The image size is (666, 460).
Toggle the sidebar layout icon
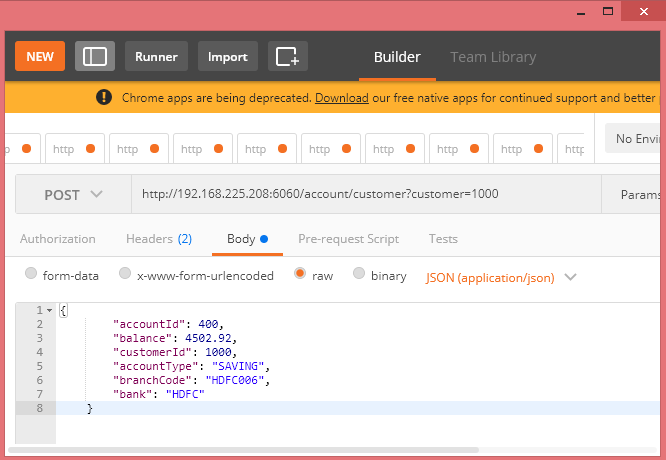coord(95,56)
